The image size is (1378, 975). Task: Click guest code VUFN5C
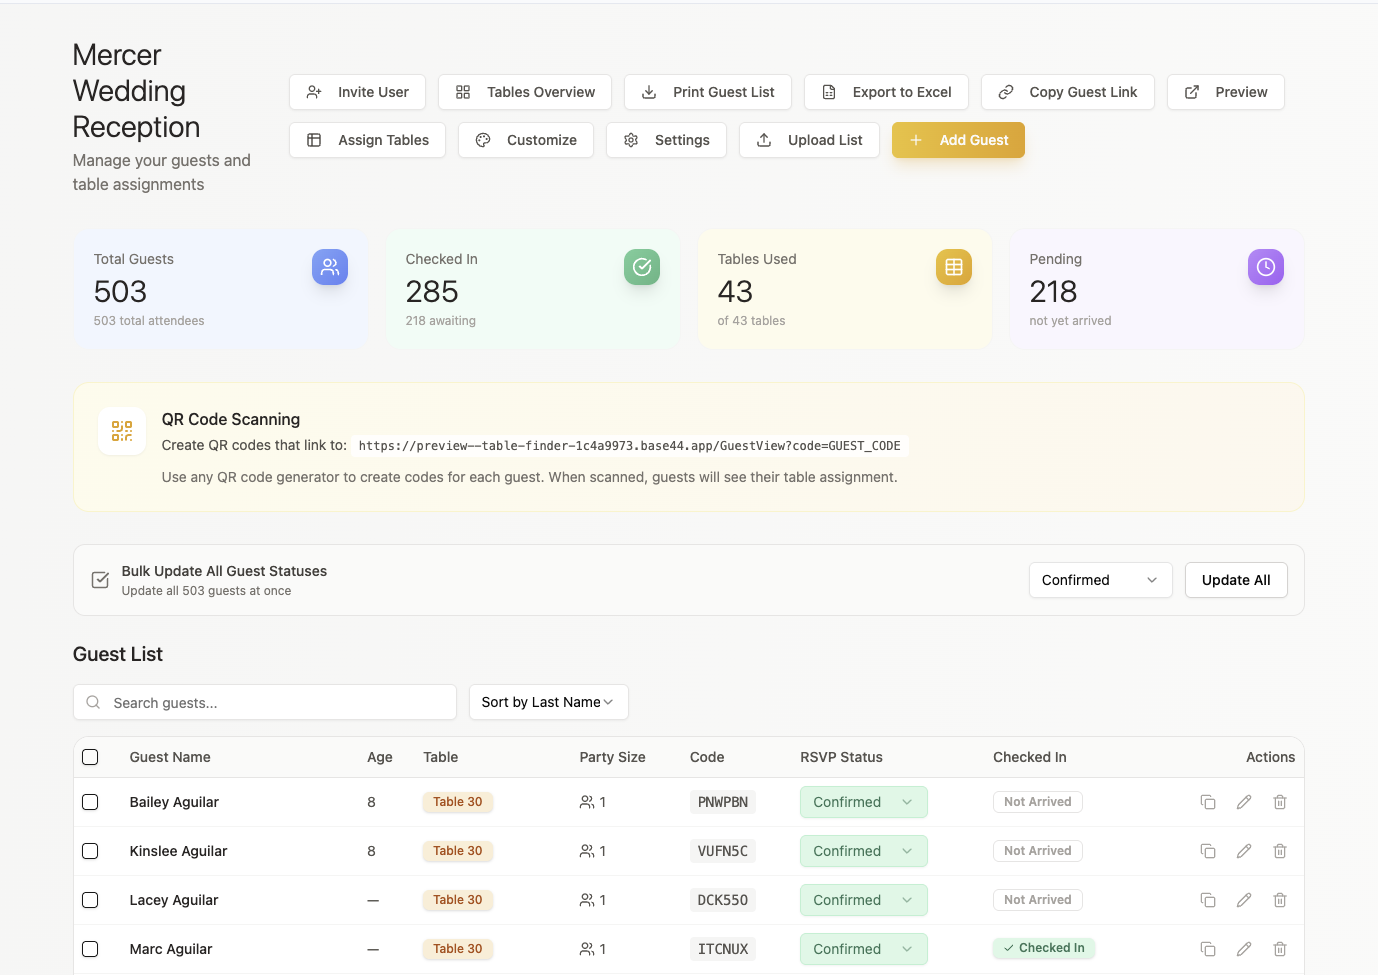723,851
